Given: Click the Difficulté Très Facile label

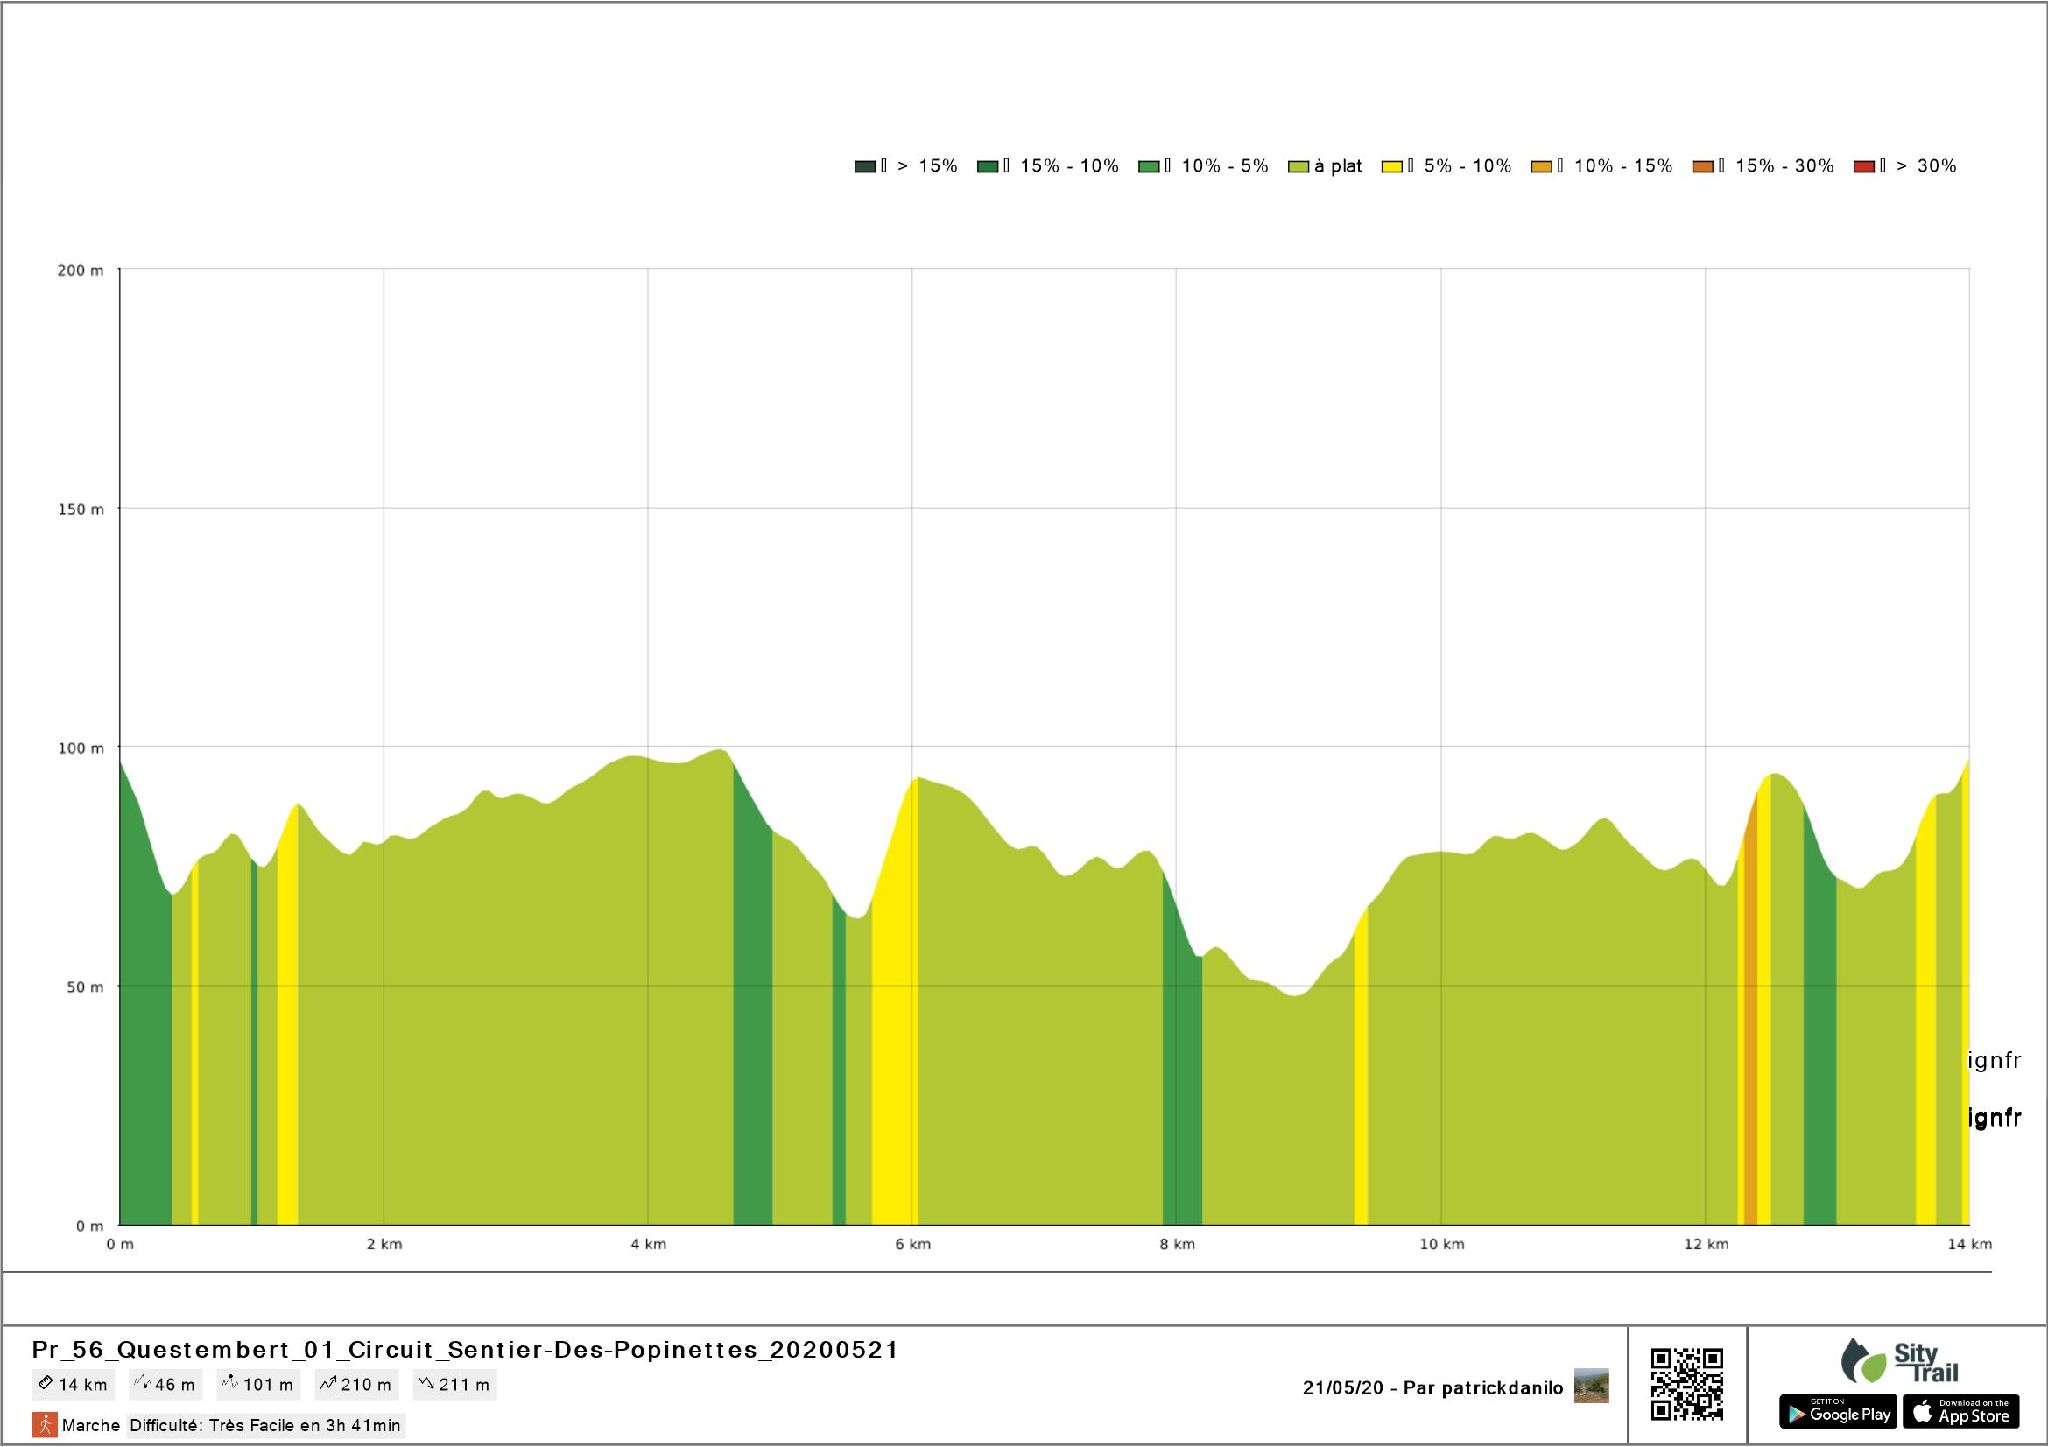Looking at the screenshot, I should (x=265, y=1425).
